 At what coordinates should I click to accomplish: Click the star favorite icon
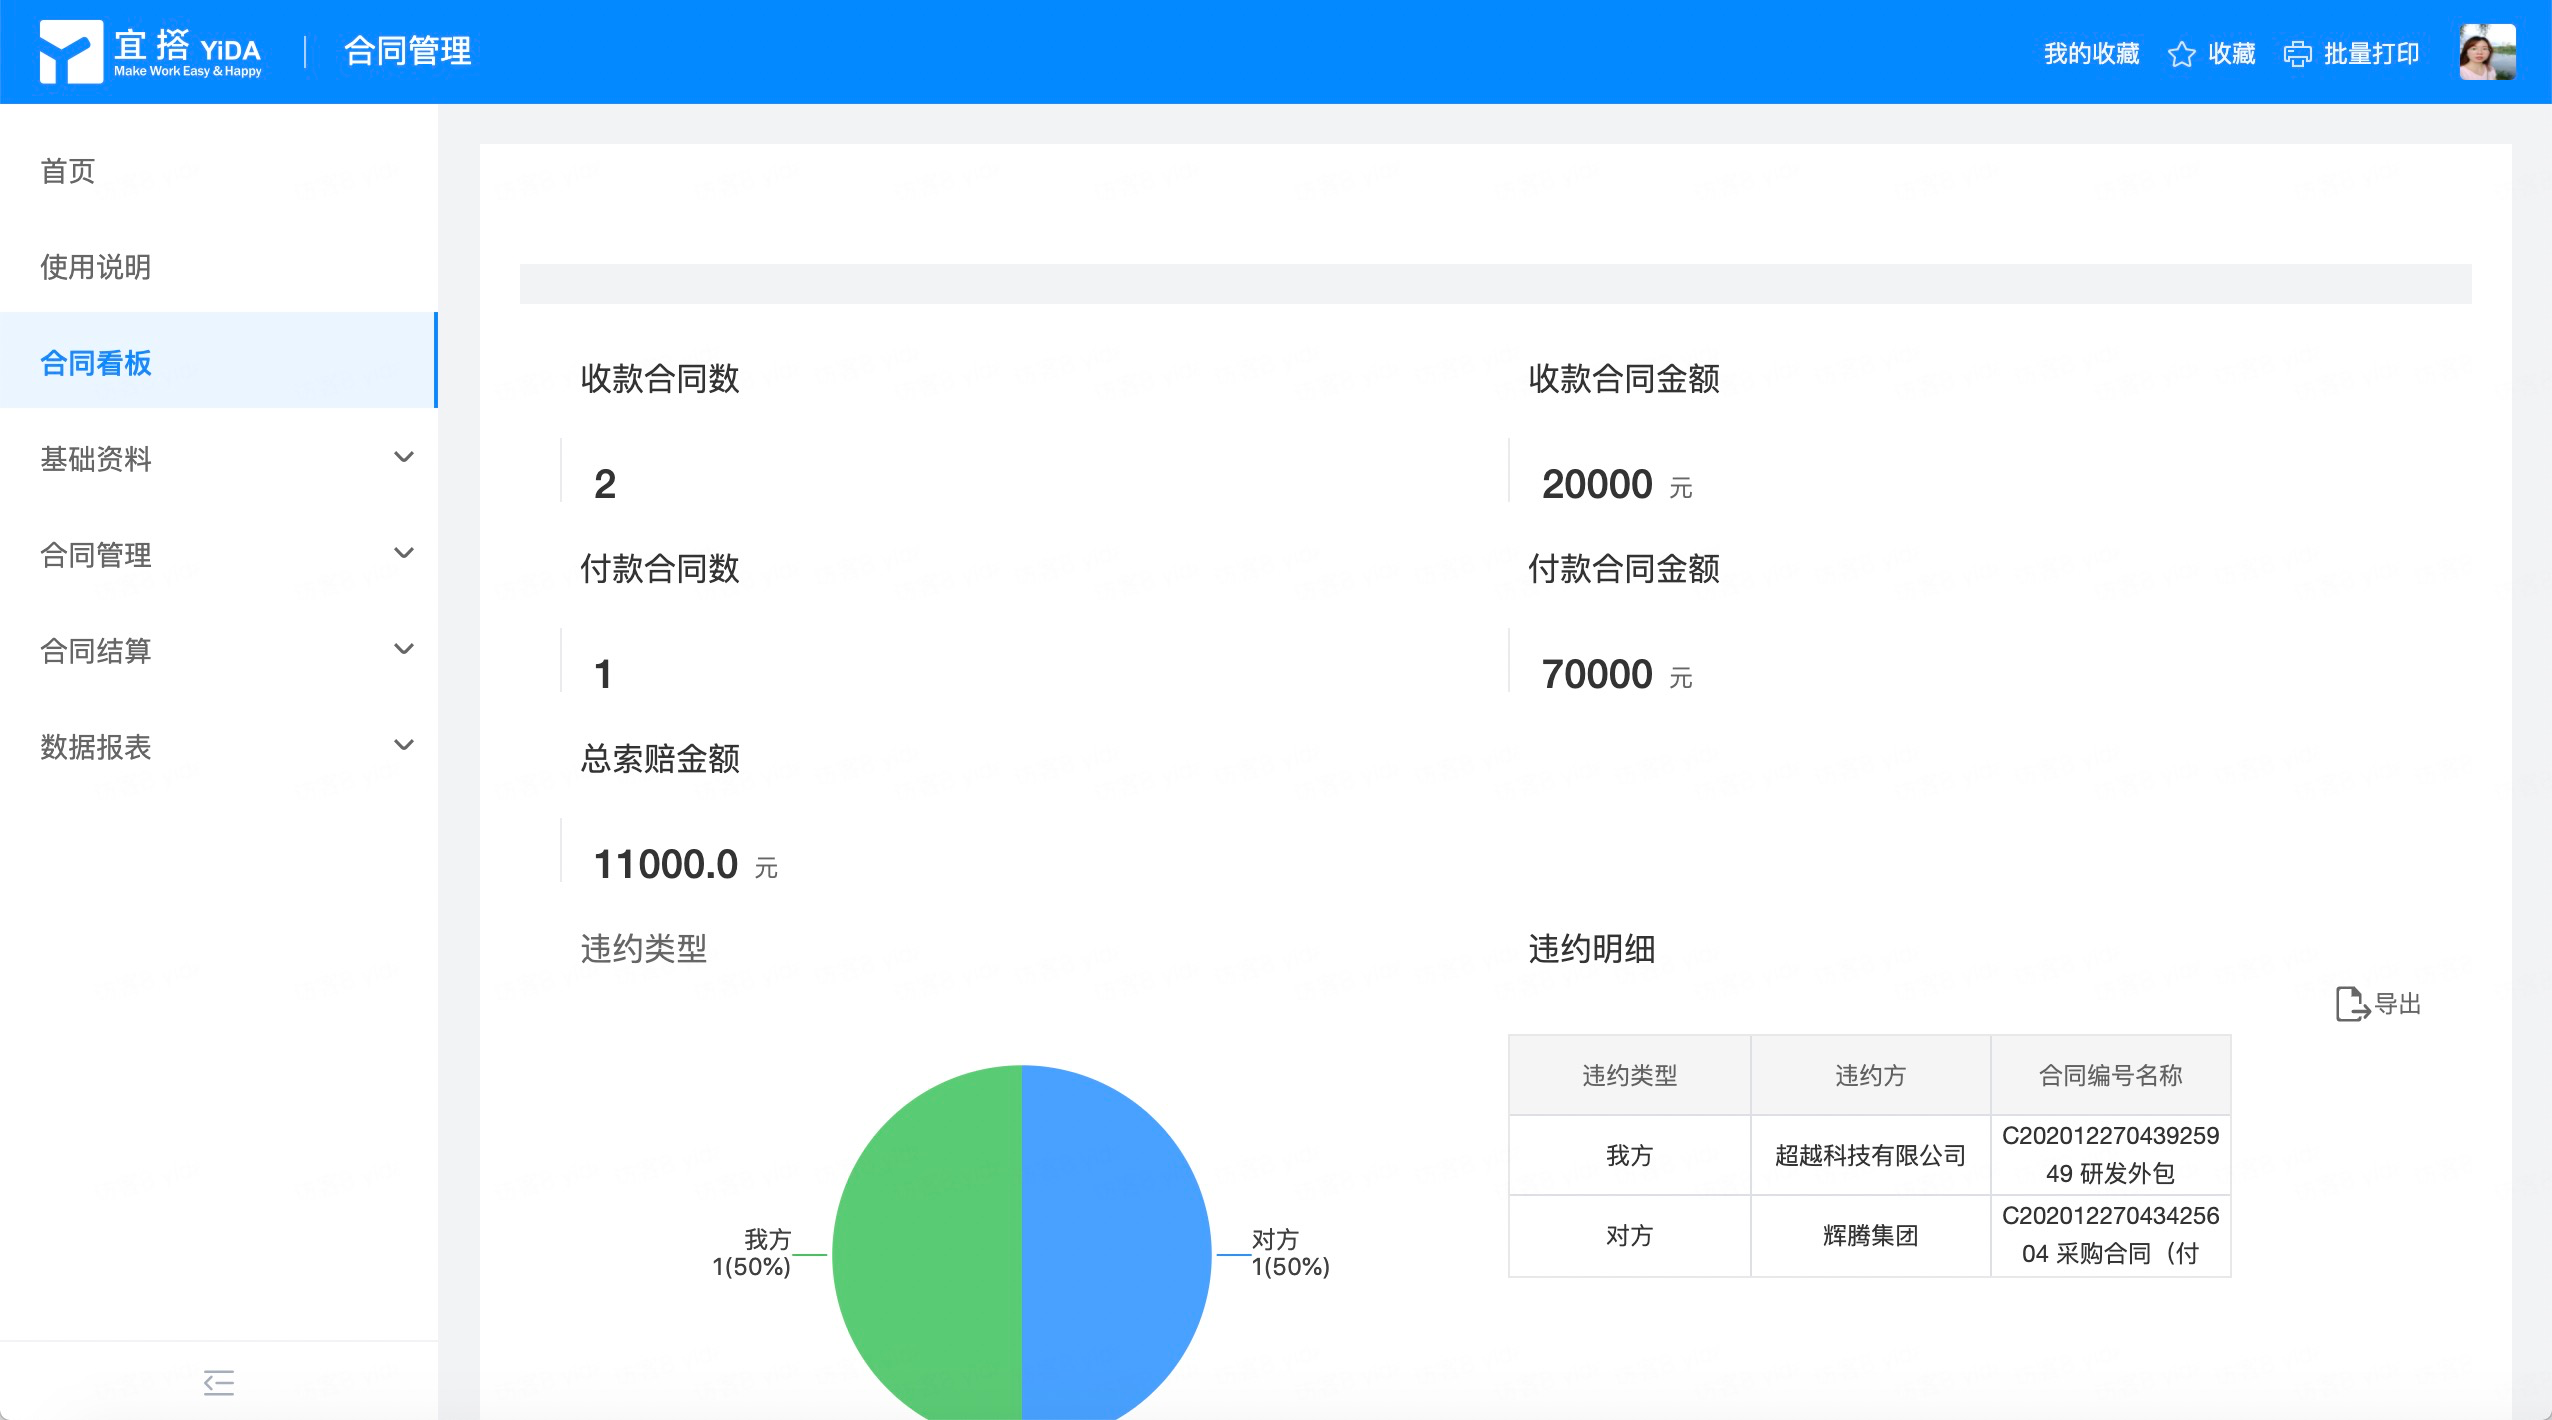[x=2181, y=54]
